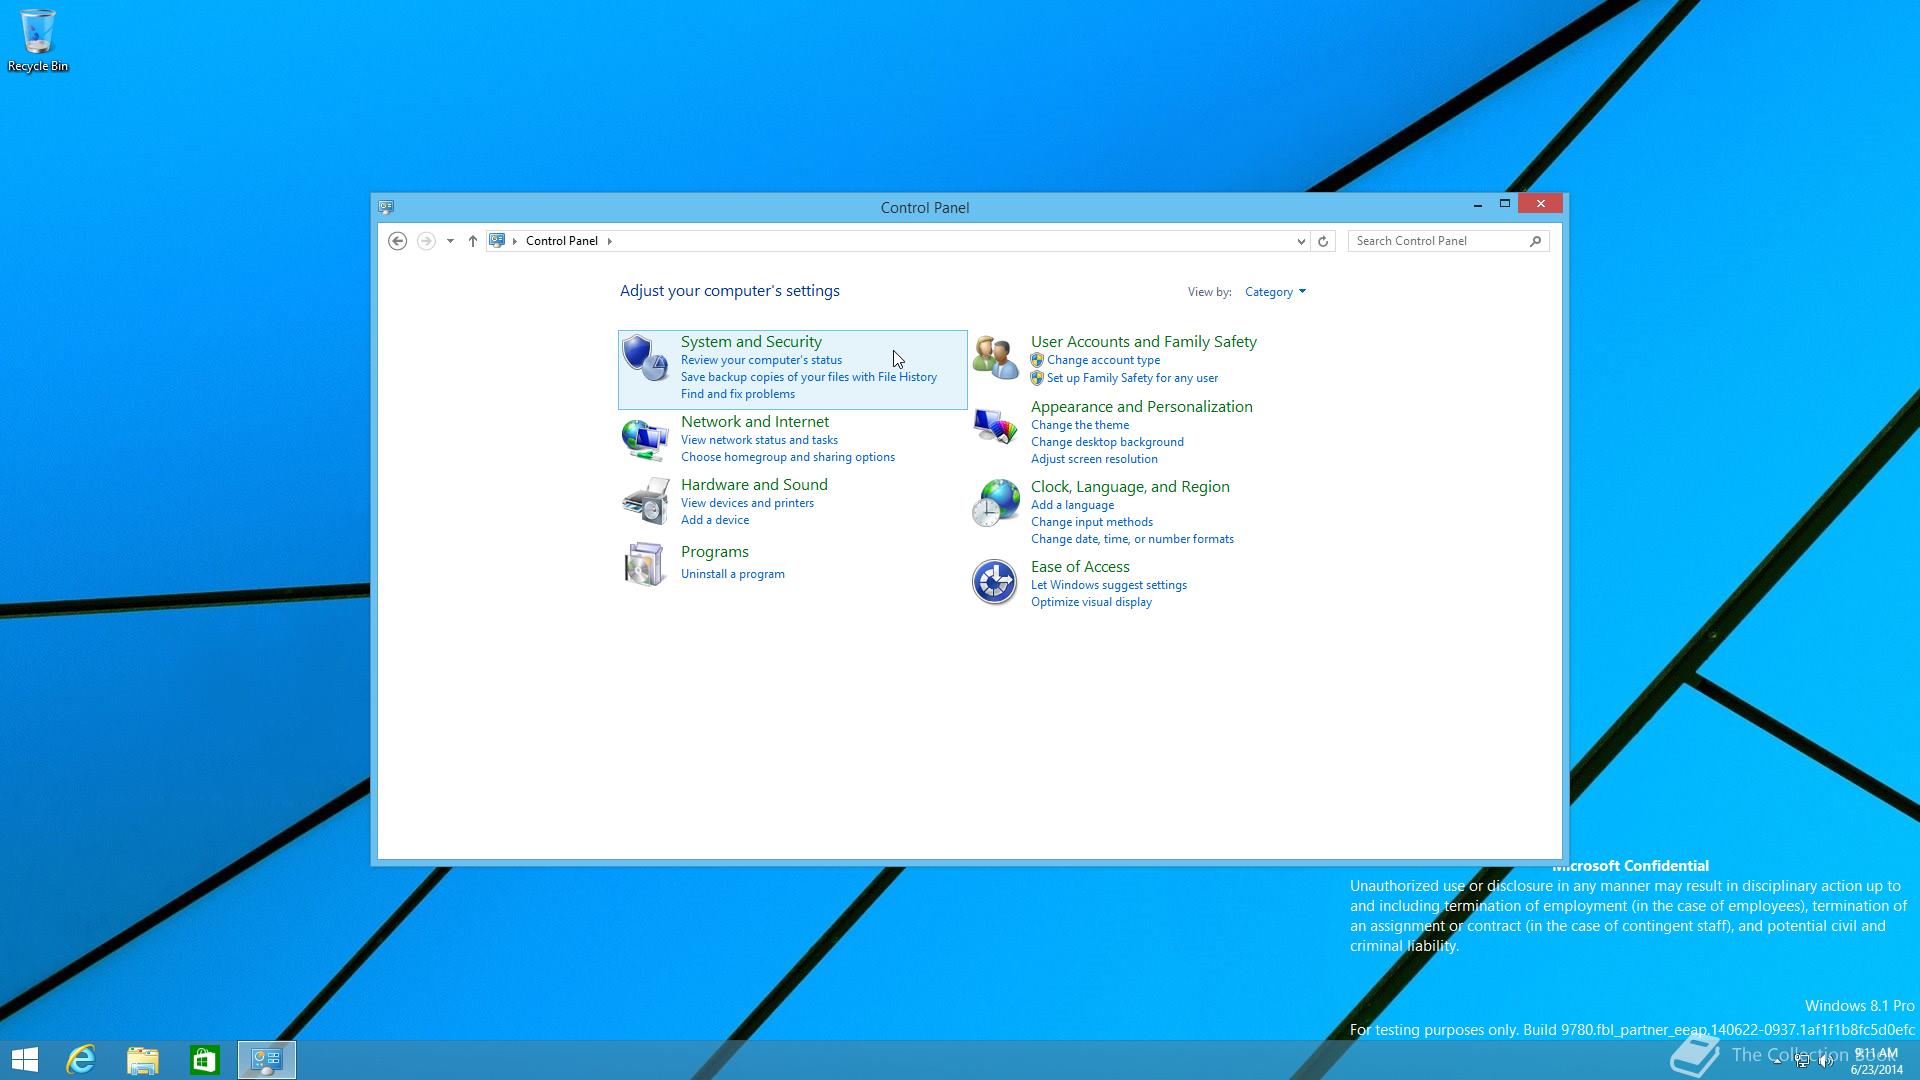1920x1080 pixels.
Task: Open Clock, Language, and Region heading
Action: [x=1130, y=487]
